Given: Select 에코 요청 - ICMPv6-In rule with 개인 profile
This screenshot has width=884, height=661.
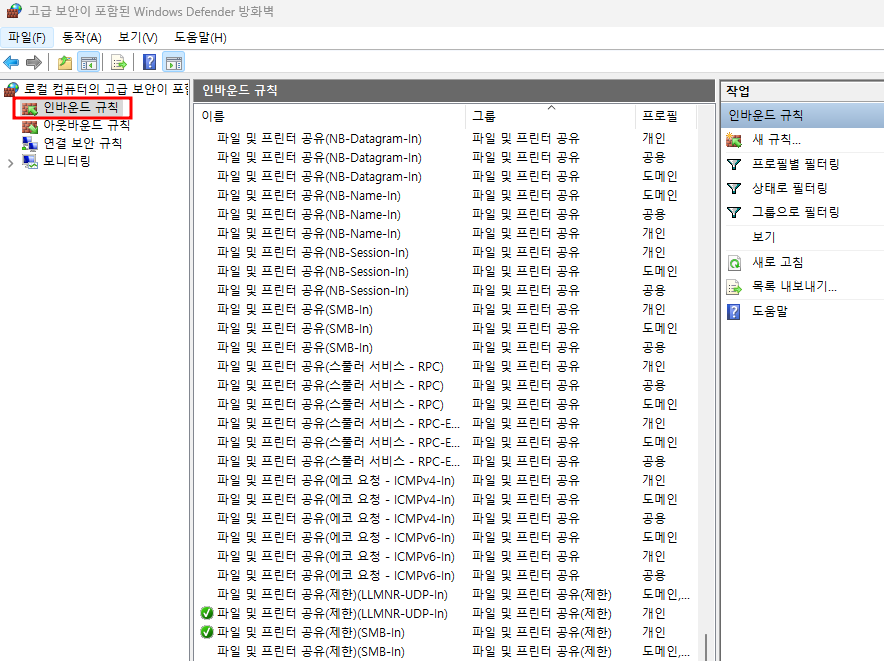Looking at the screenshot, I should [x=447, y=556].
